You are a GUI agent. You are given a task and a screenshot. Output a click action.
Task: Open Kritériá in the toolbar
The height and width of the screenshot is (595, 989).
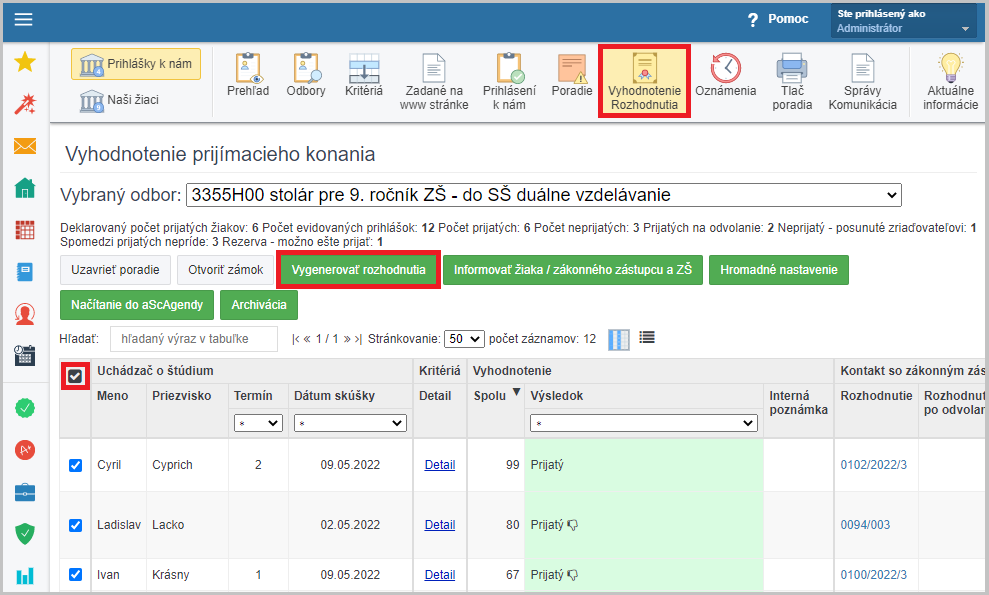(x=364, y=75)
